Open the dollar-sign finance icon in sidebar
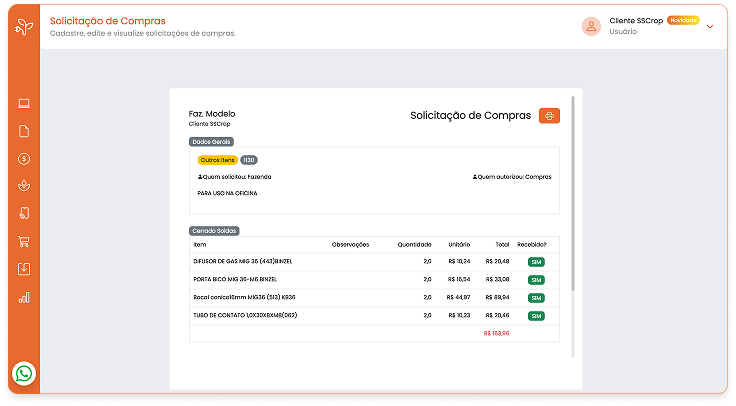 24,158
